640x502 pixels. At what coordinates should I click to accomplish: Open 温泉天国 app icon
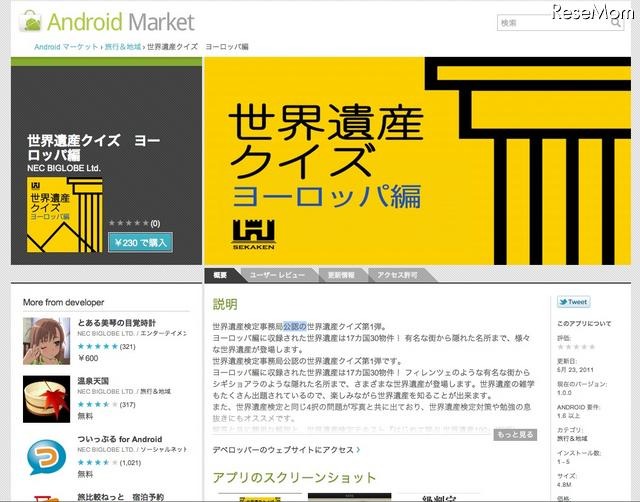pyautogui.click(x=47, y=399)
